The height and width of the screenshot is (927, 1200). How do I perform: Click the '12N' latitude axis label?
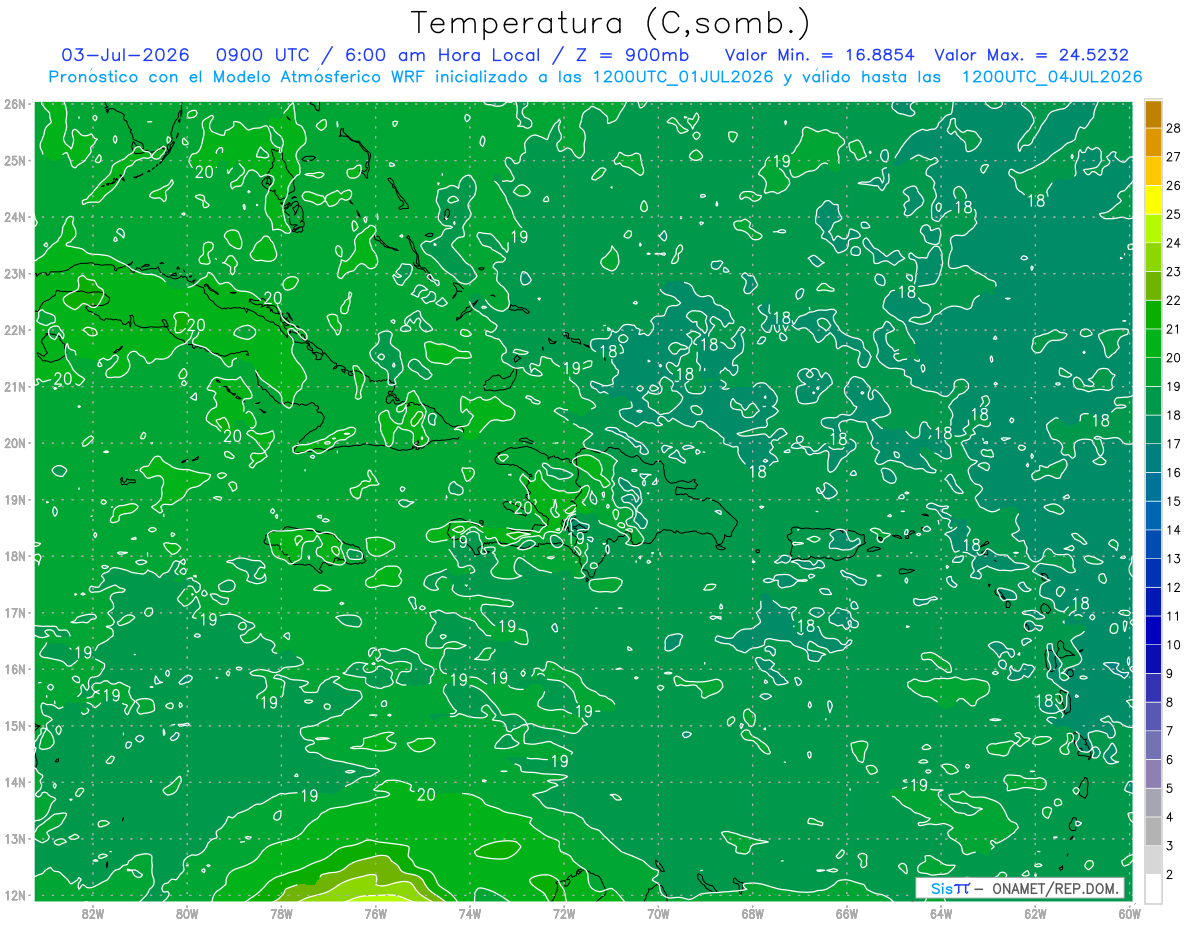(14, 895)
